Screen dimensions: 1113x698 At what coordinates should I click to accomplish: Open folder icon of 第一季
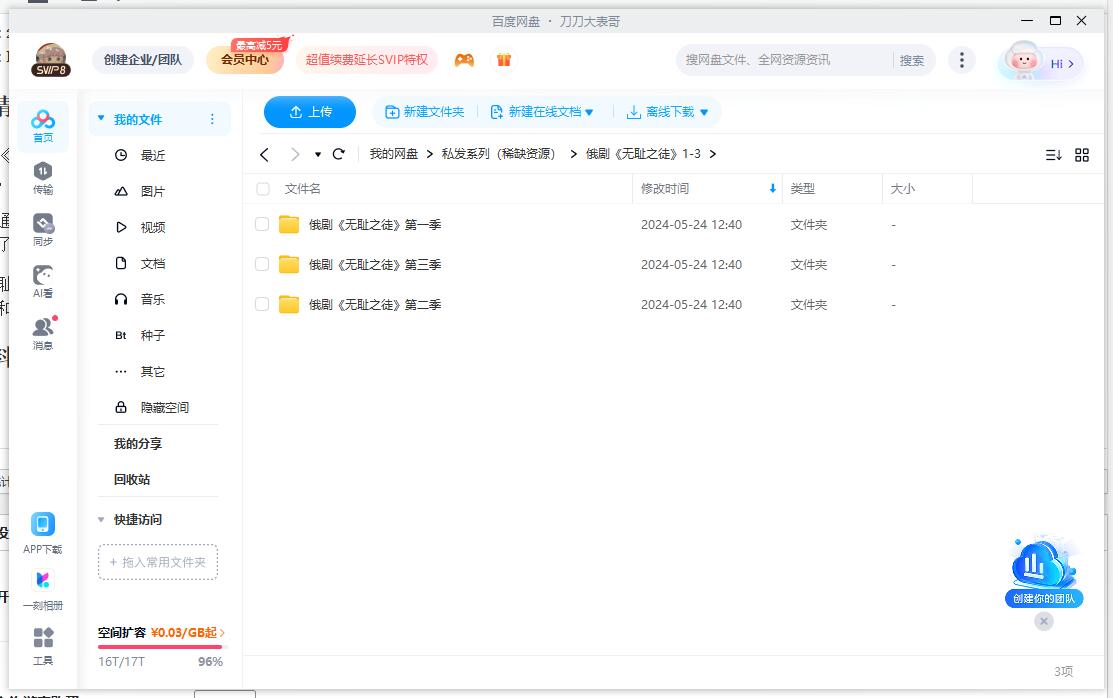tap(289, 224)
